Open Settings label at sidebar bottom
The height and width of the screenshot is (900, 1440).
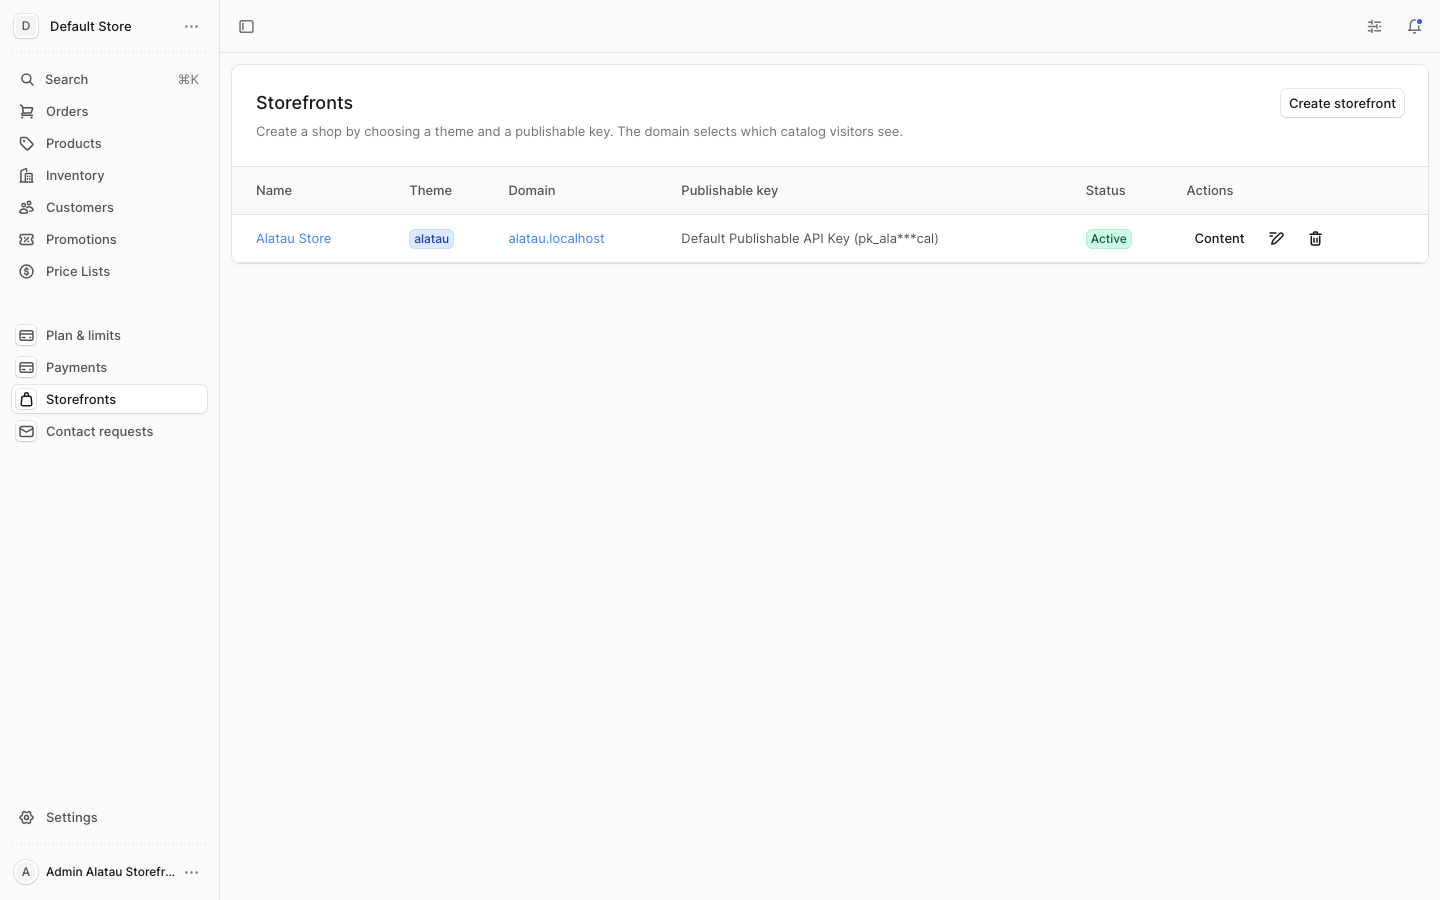(x=72, y=818)
